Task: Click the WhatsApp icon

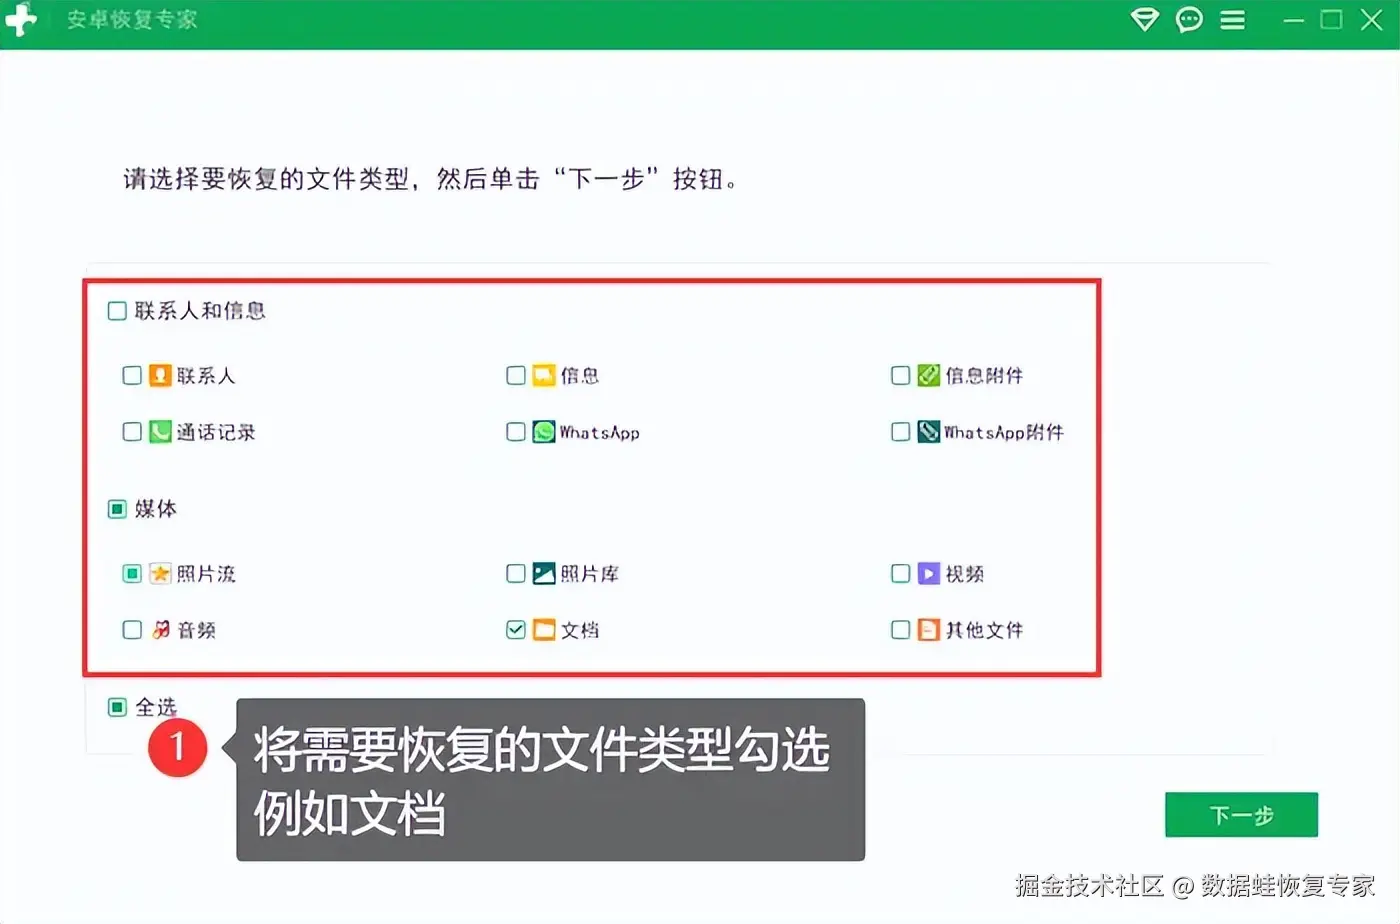Action: click(543, 432)
